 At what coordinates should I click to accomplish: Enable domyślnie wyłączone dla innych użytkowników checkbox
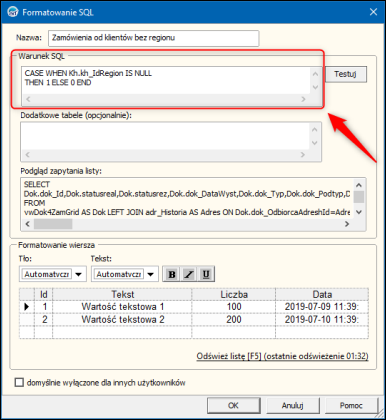coord(19,382)
